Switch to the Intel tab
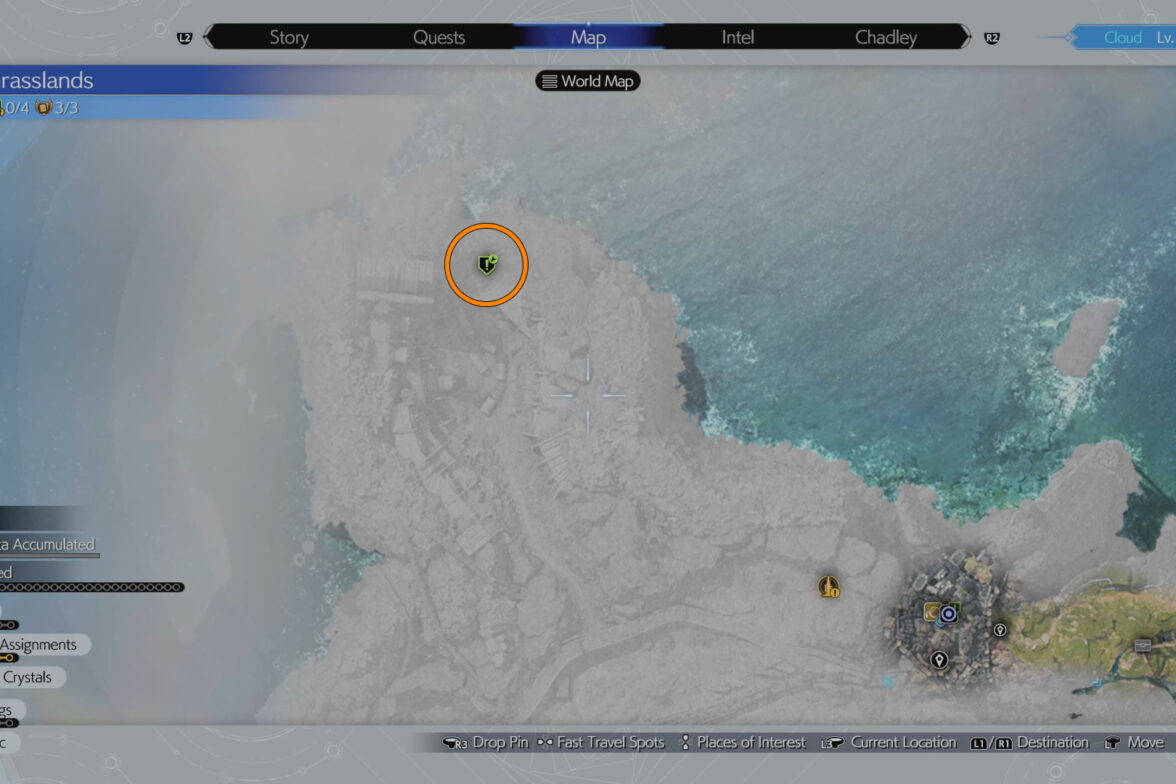1176x784 pixels. click(737, 38)
